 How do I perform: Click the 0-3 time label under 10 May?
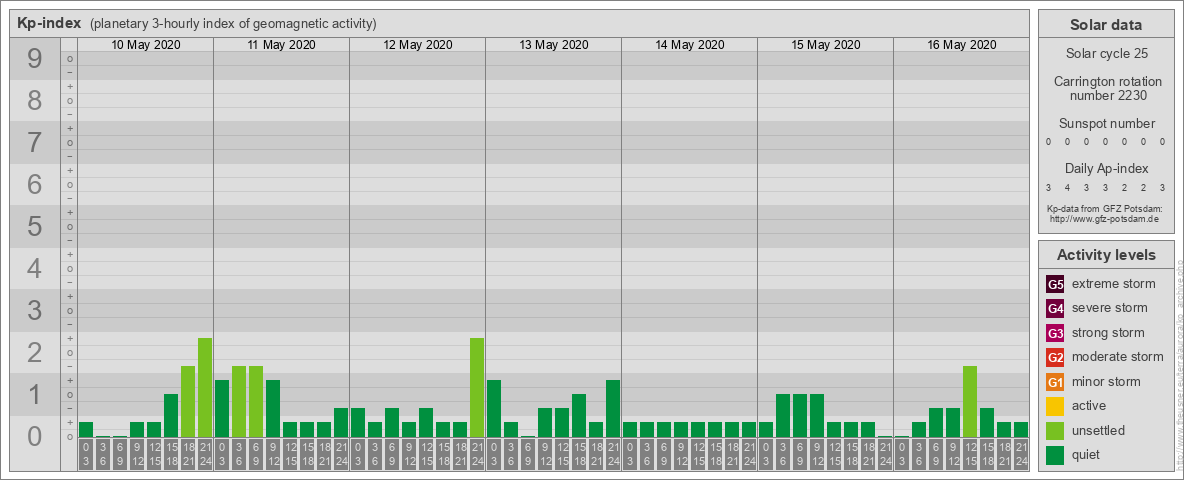click(x=86, y=455)
